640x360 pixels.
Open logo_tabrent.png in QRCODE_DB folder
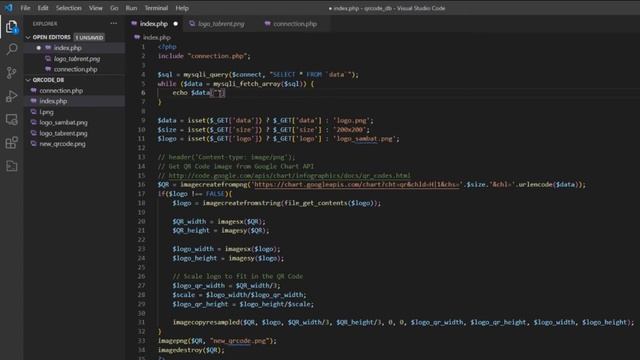63,133
